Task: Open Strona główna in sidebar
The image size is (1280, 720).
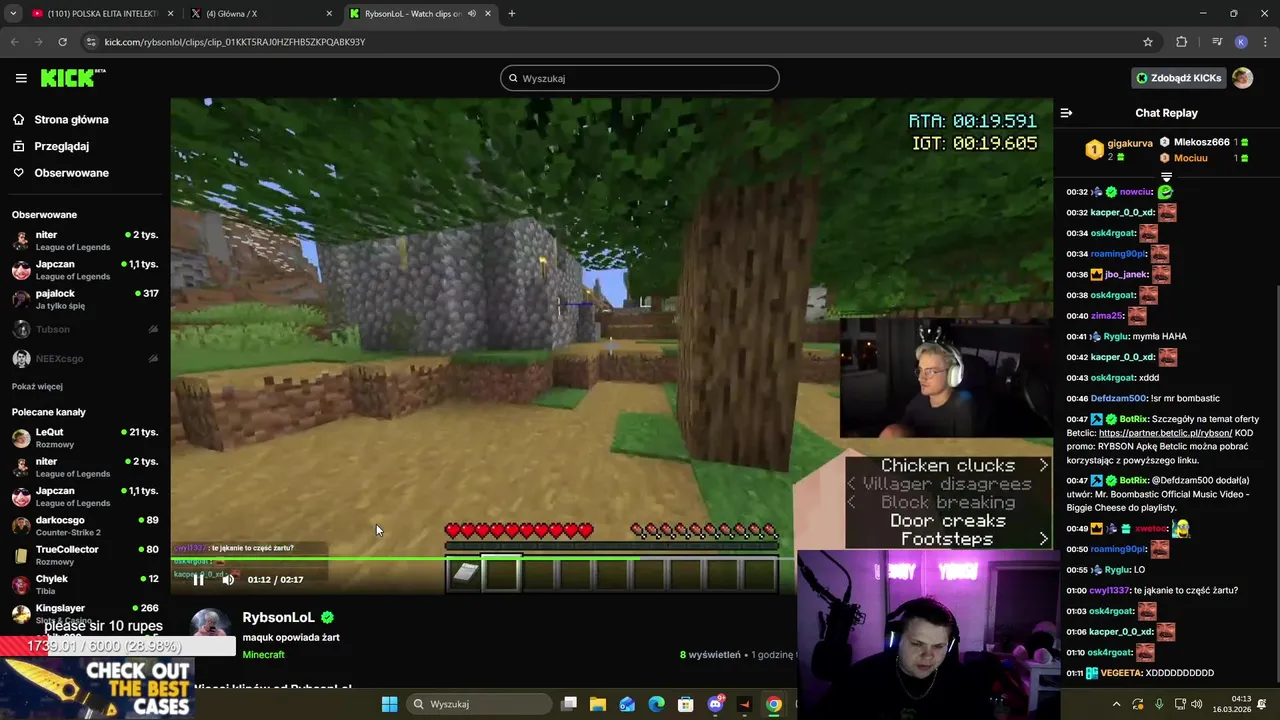Action: coord(71,119)
